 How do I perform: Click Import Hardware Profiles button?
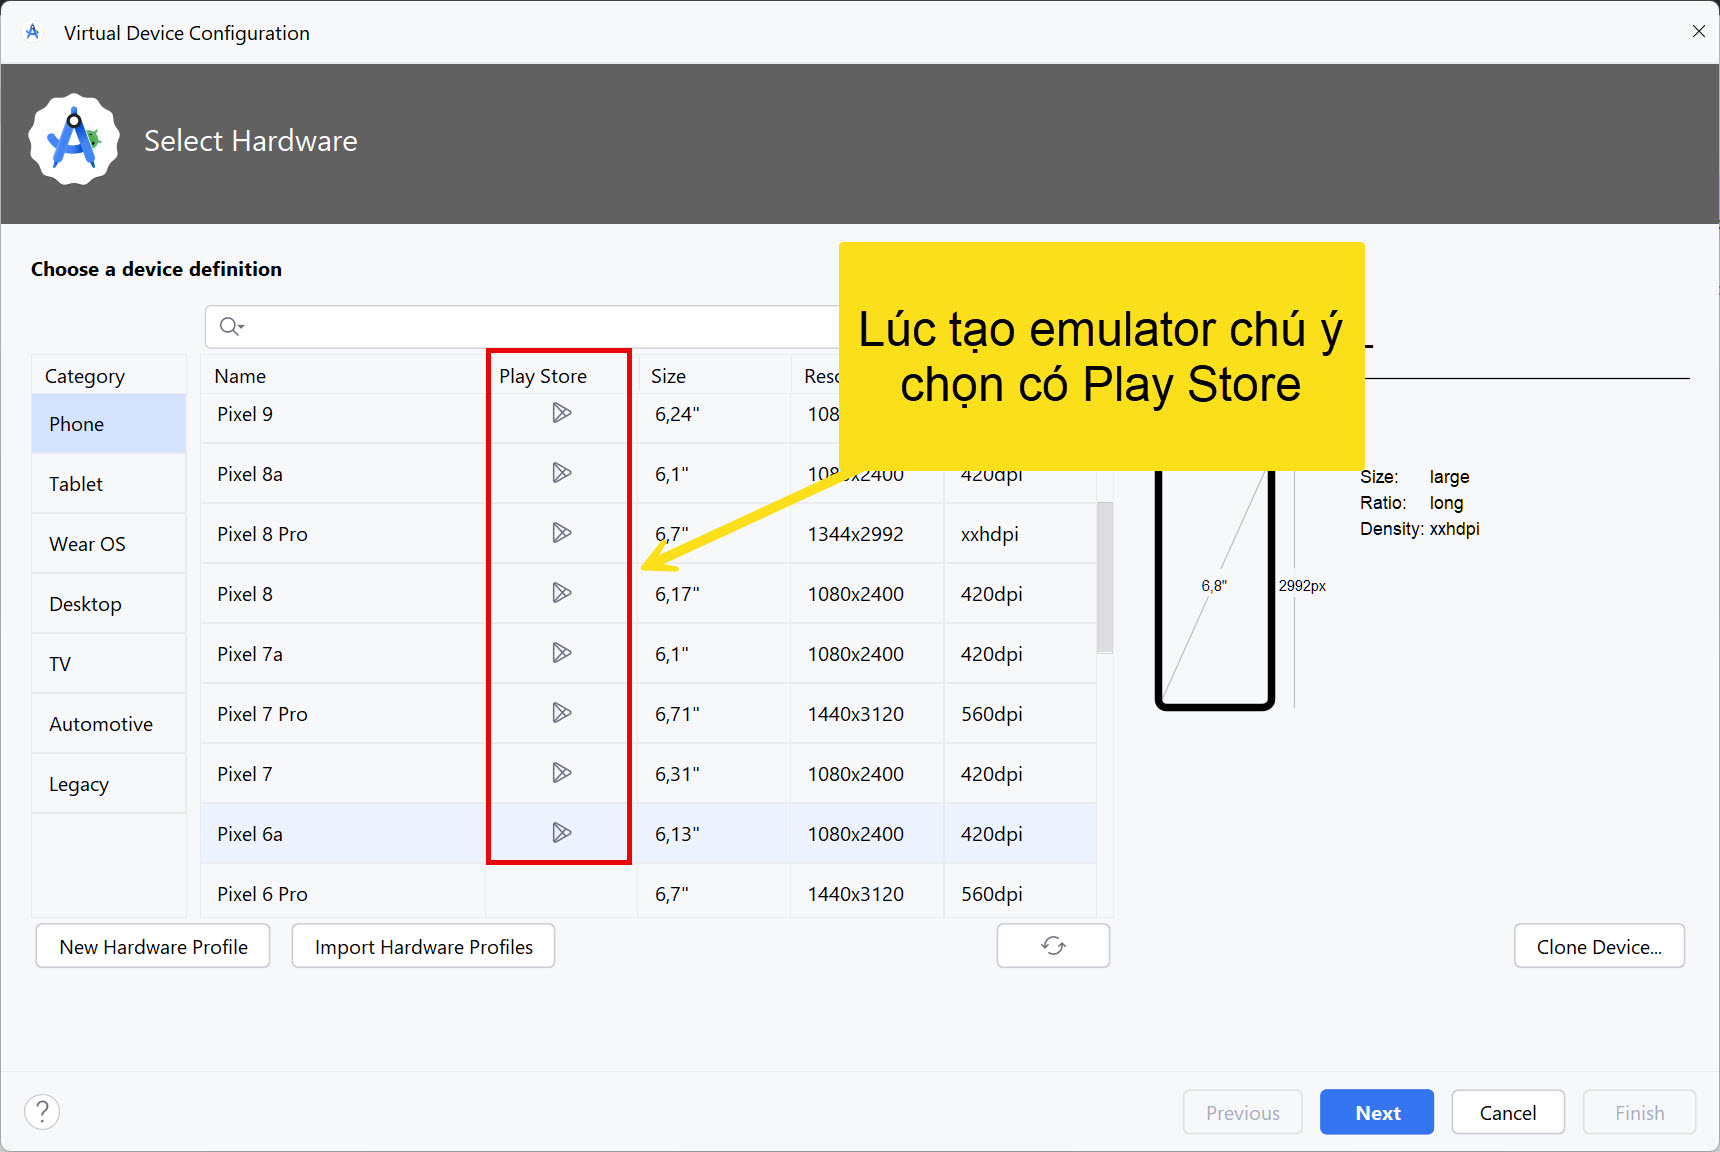pyautogui.click(x=423, y=946)
